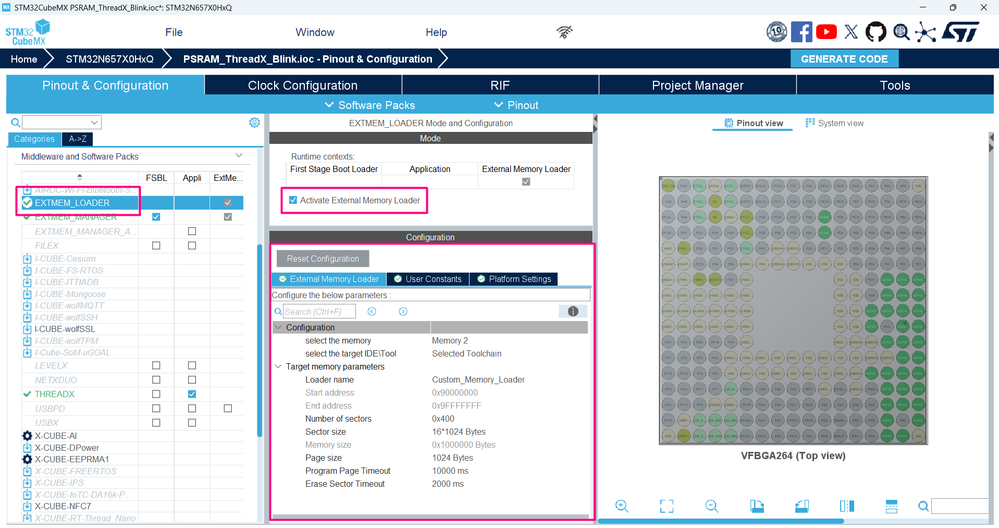The height and width of the screenshot is (528, 999).
Task: Open the User Constants tab
Action: pyautogui.click(x=428, y=279)
